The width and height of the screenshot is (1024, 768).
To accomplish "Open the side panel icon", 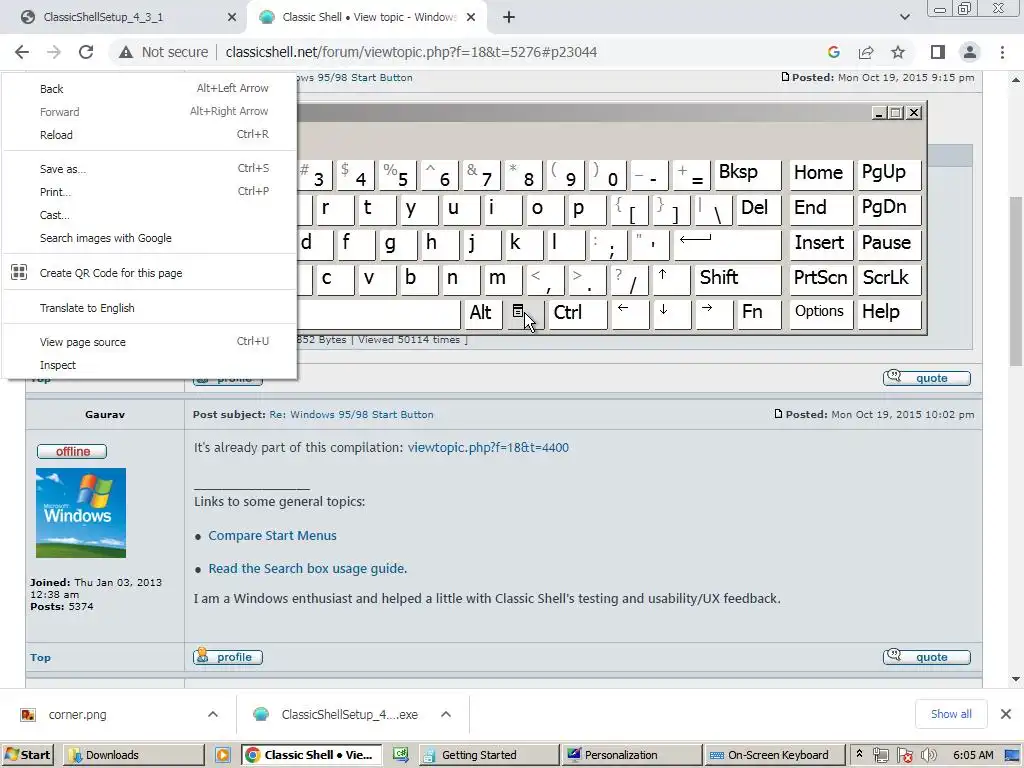I will pos(938,52).
